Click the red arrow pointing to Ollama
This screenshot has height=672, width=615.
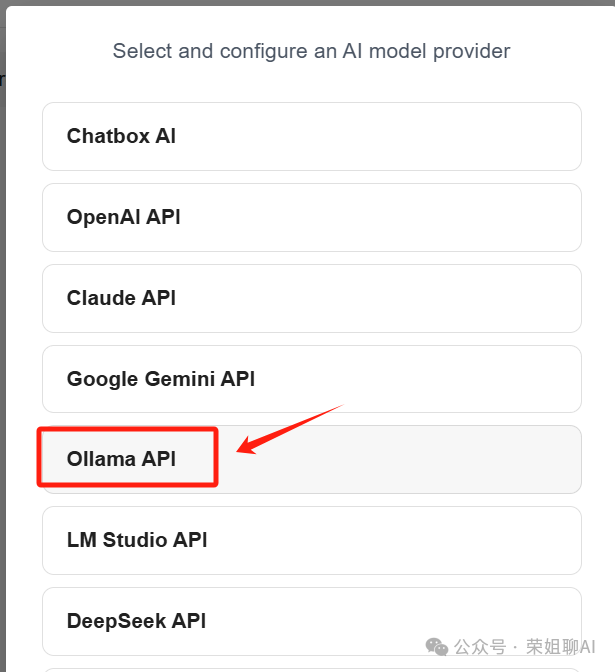[x=290, y=429]
